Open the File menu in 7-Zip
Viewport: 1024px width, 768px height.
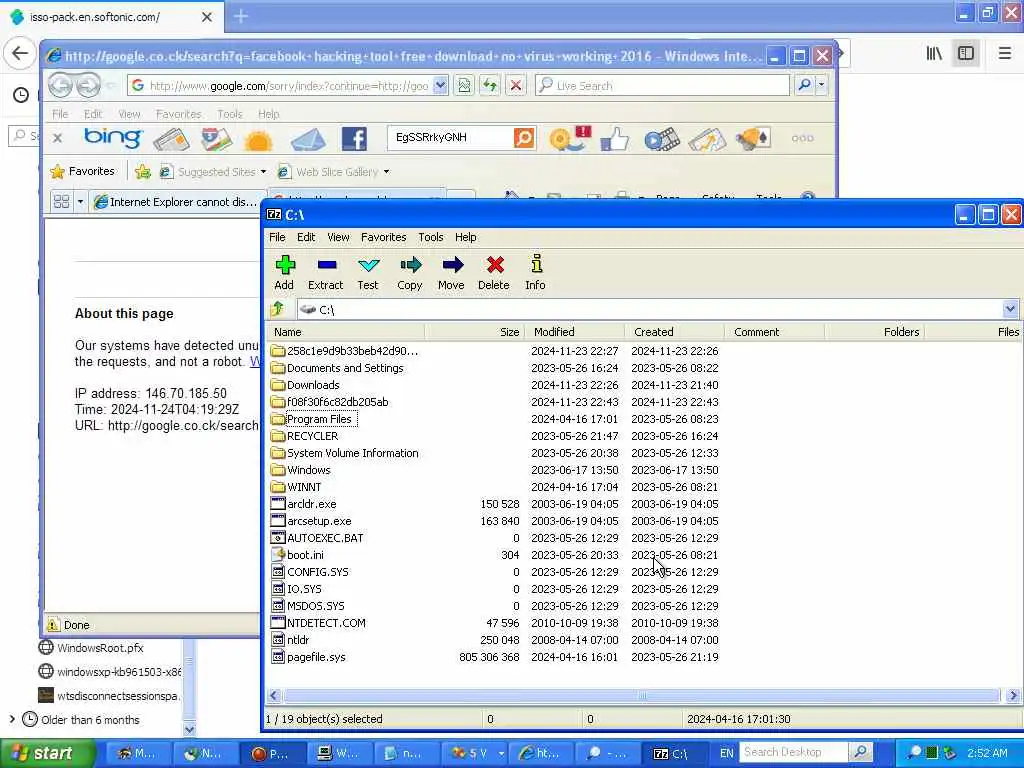tap(277, 237)
